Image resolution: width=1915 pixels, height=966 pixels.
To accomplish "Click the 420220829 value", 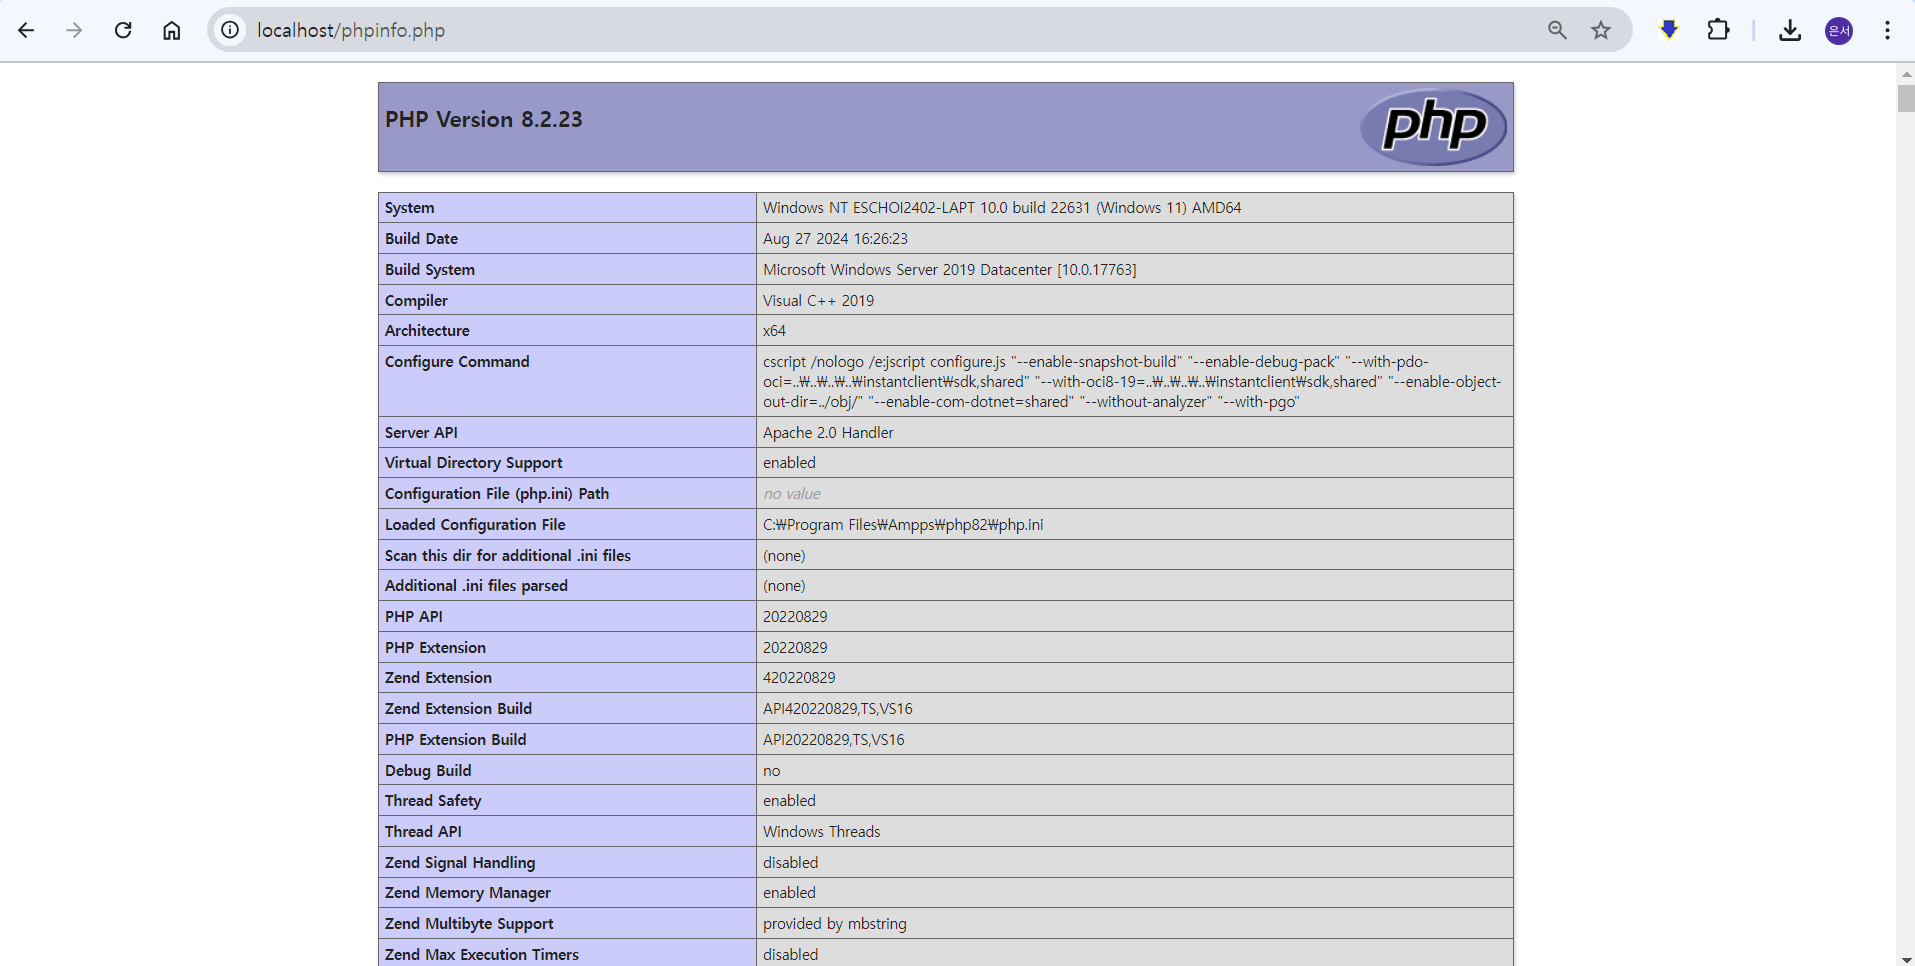I will click(799, 678).
